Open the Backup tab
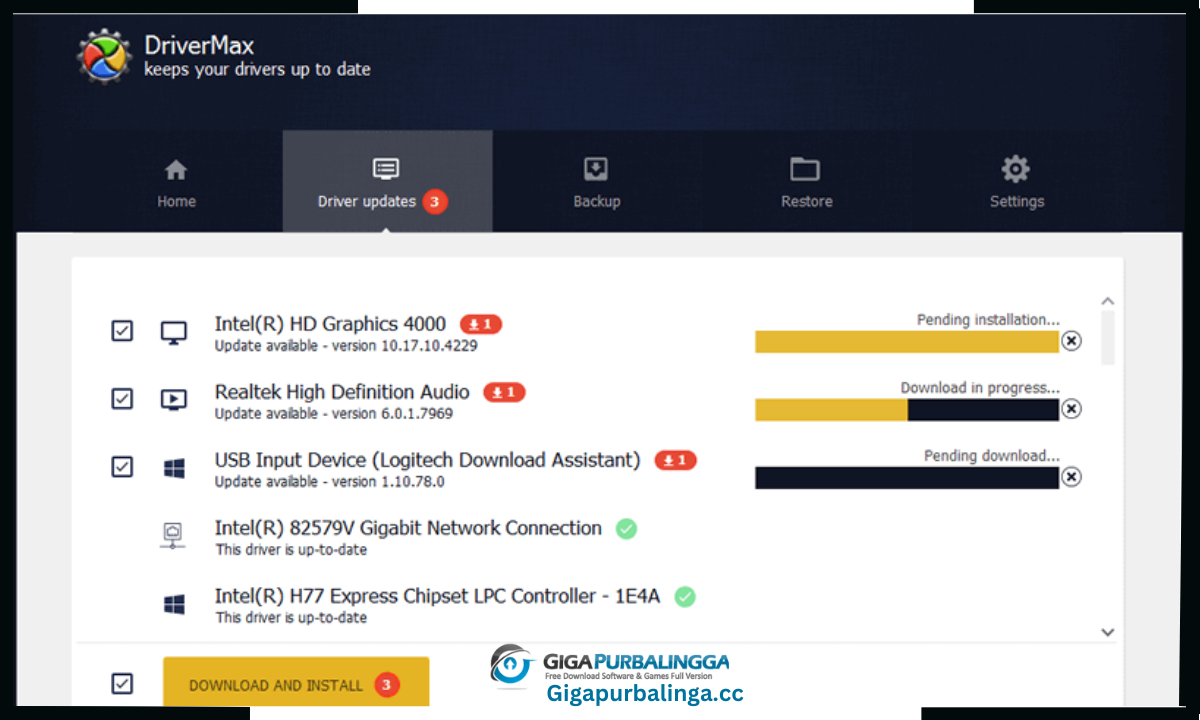 (x=596, y=182)
